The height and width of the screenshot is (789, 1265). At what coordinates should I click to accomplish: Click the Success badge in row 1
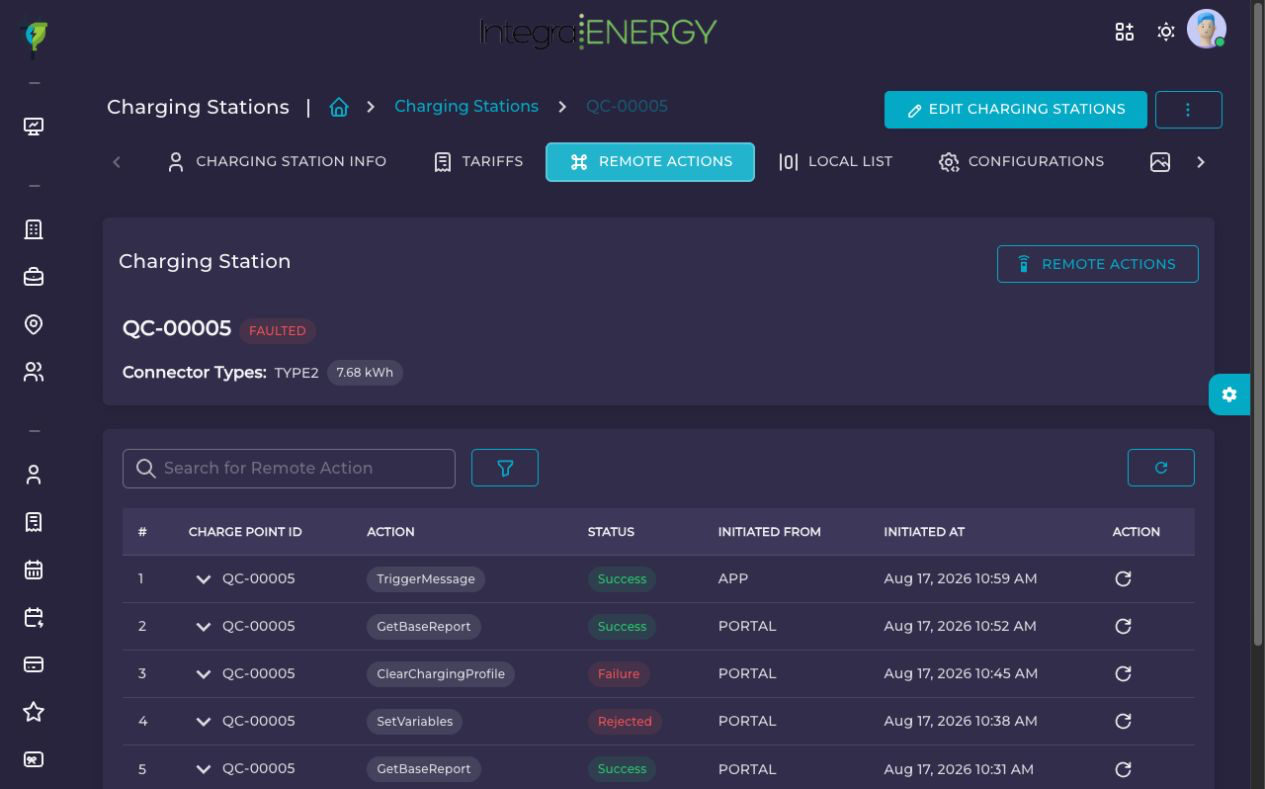622,579
